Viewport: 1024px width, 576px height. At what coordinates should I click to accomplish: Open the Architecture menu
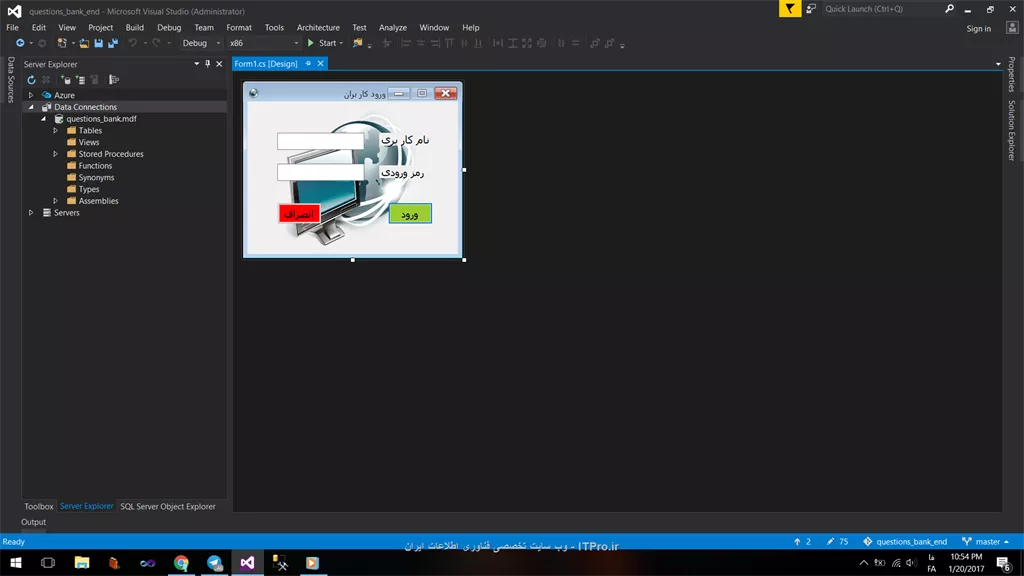coord(318,27)
